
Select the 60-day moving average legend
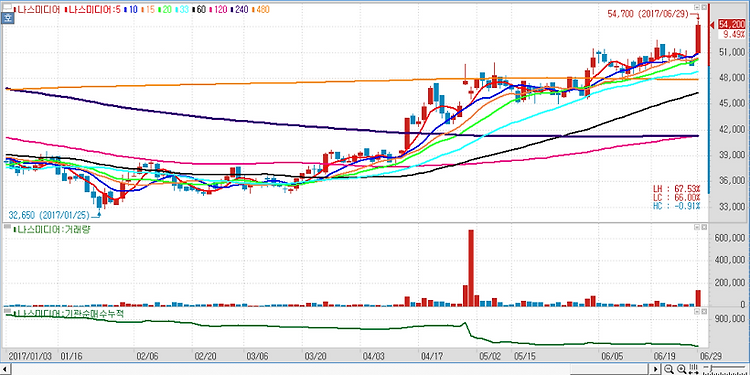199,9
